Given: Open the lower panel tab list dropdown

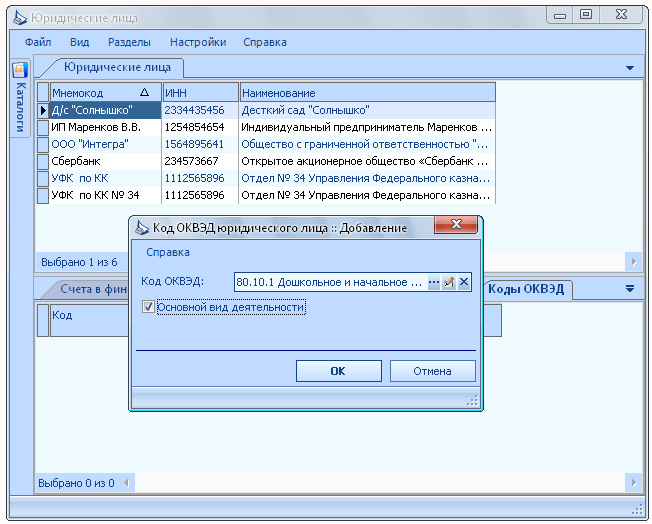Looking at the screenshot, I should point(630,289).
